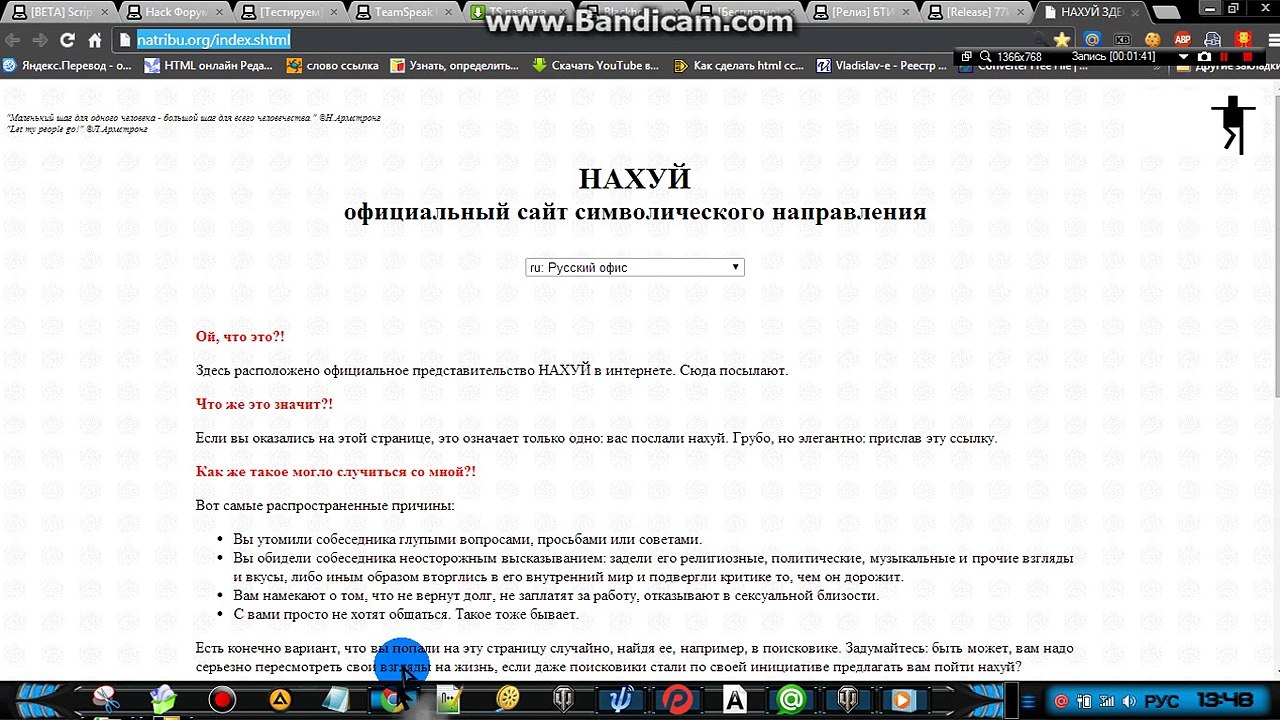Viewport: 1280px width, 720px height.
Task: Open the Bandicam overlay dropdown arrow
Action: 1183,57
